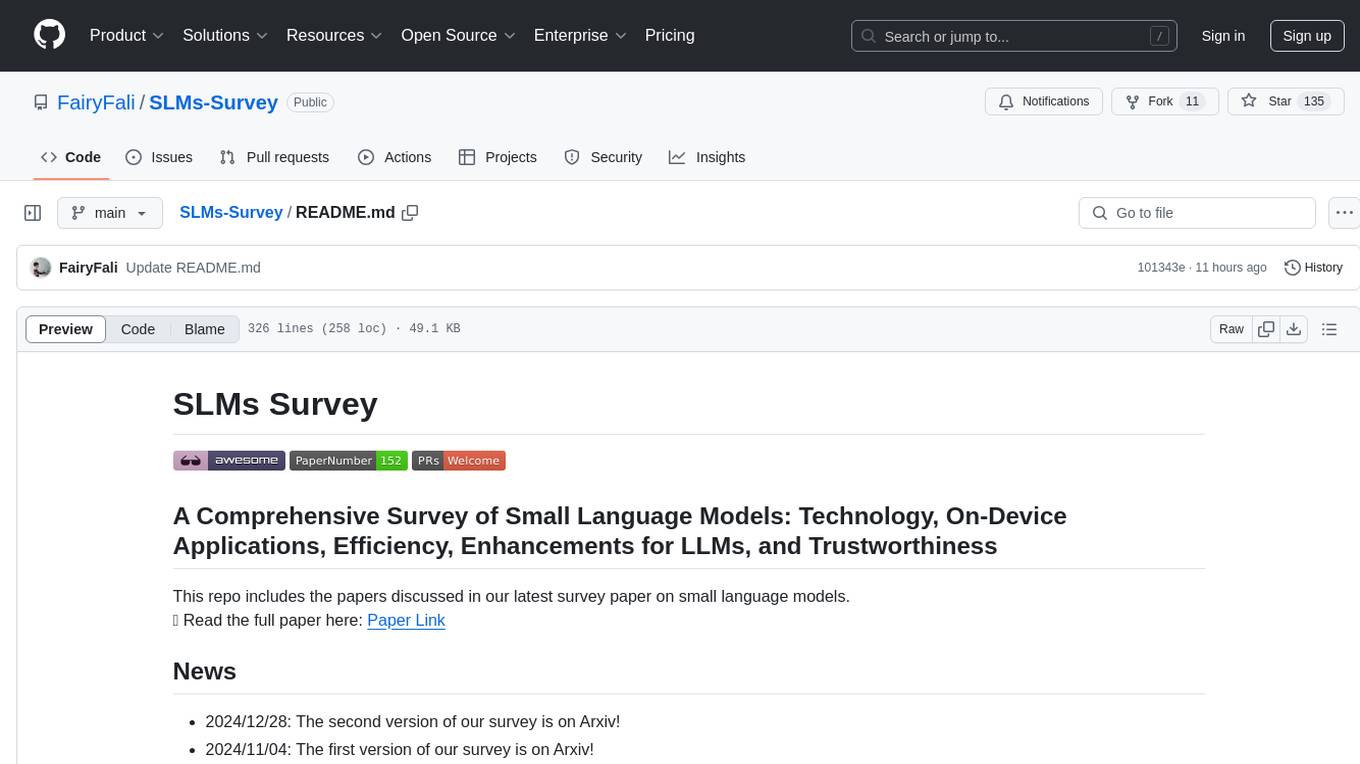
Task: Switch to the Actions tab
Action: (x=394, y=157)
